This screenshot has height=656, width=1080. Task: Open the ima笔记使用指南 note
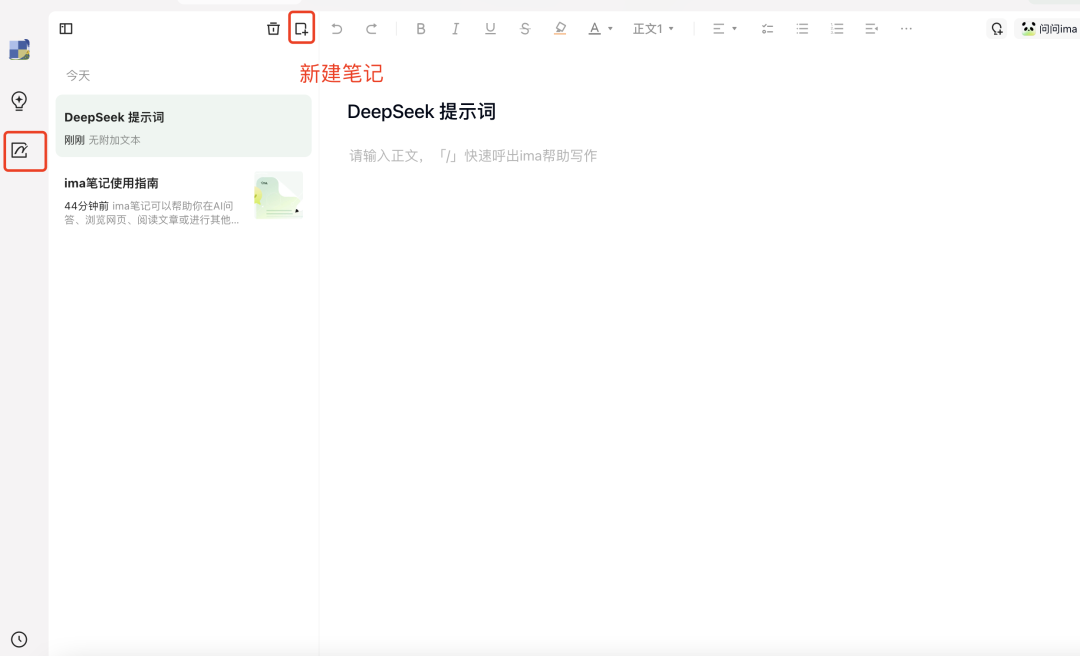click(183, 198)
